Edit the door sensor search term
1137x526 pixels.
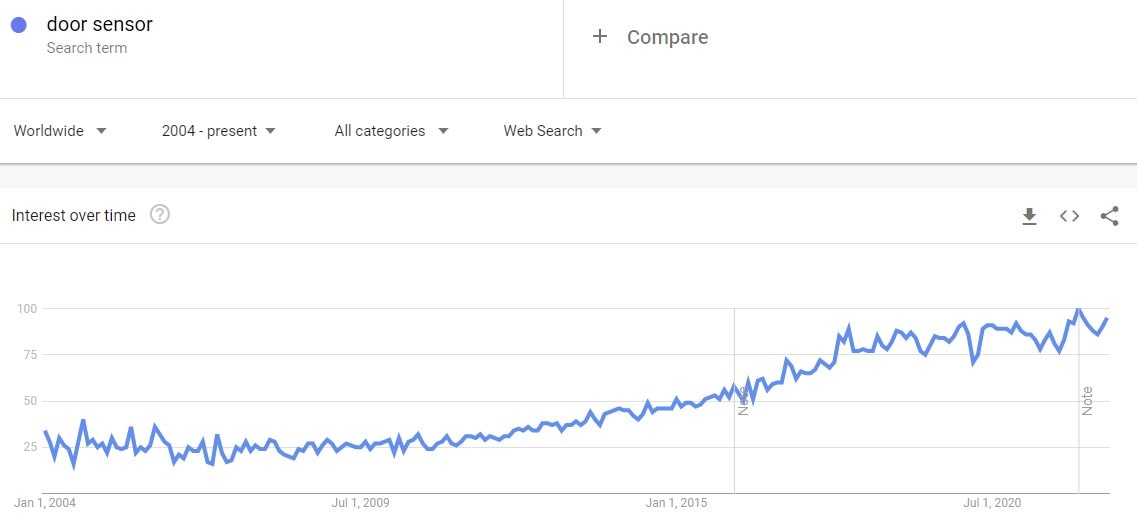(100, 24)
